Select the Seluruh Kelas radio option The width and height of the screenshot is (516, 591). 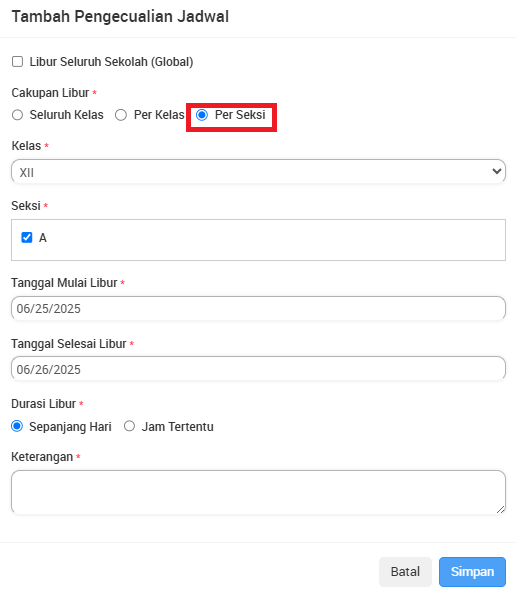(x=17, y=115)
